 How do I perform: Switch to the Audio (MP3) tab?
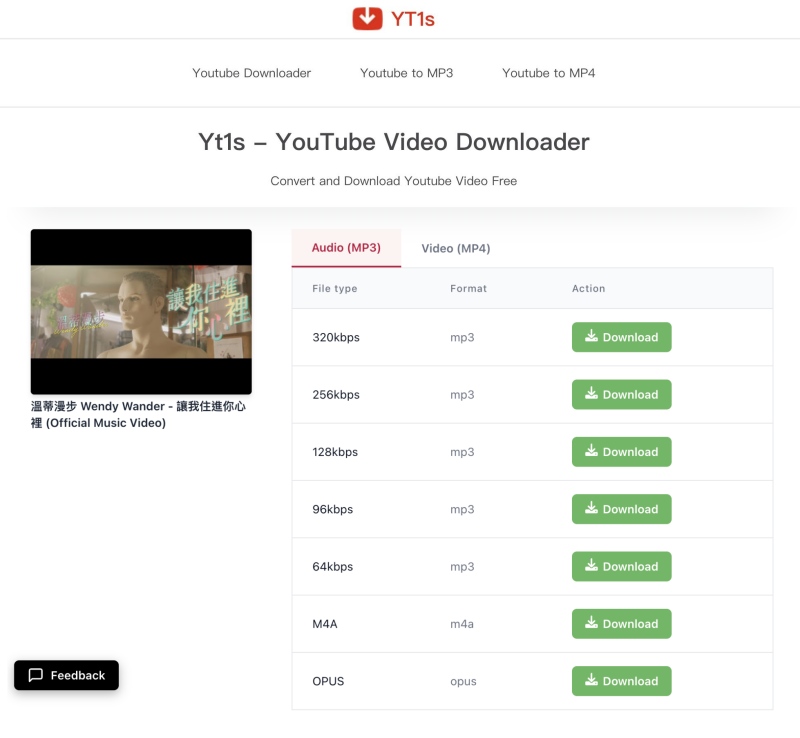point(346,248)
